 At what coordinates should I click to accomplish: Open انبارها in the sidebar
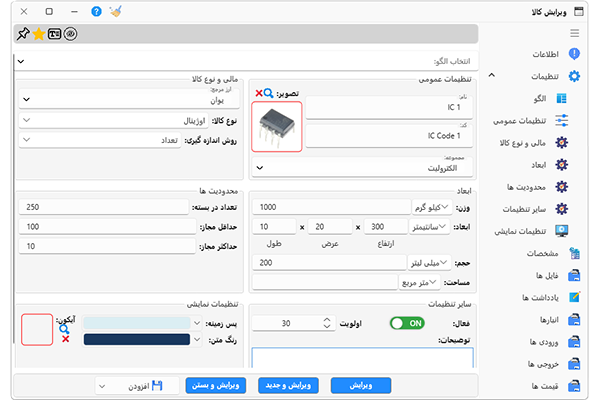coord(549,320)
